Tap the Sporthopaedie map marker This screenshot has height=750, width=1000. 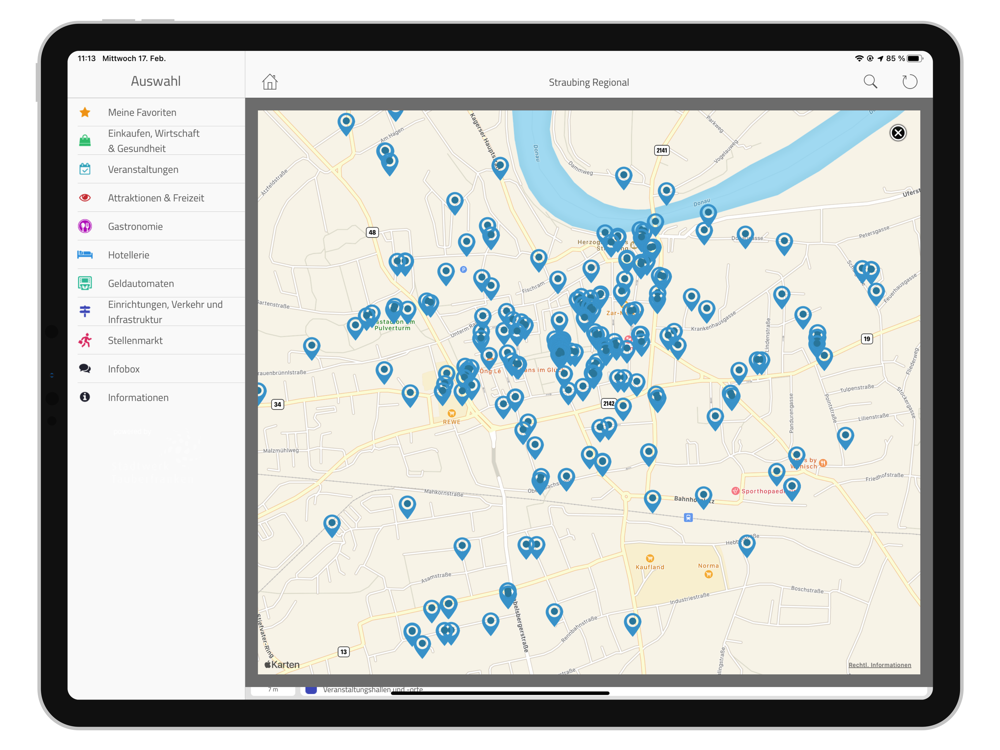point(735,491)
